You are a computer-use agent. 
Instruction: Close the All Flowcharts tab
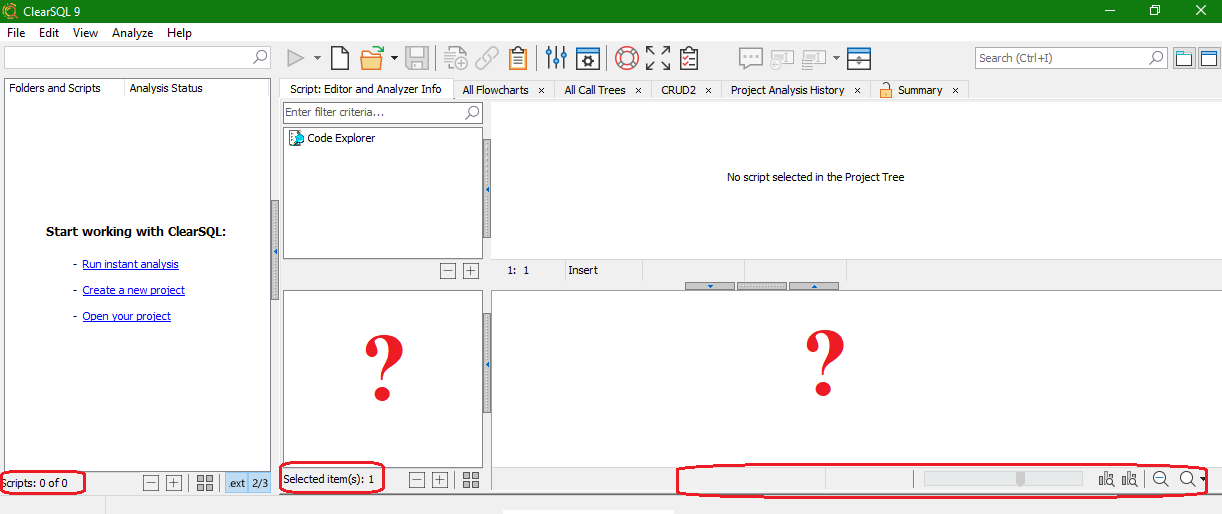(x=541, y=90)
